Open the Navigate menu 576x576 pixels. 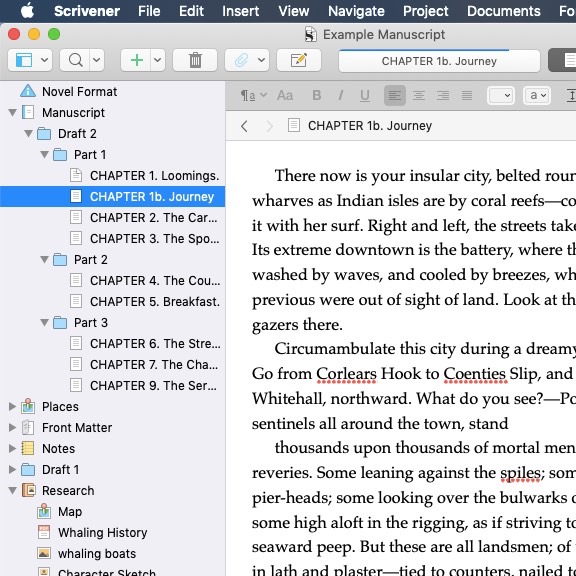point(356,11)
